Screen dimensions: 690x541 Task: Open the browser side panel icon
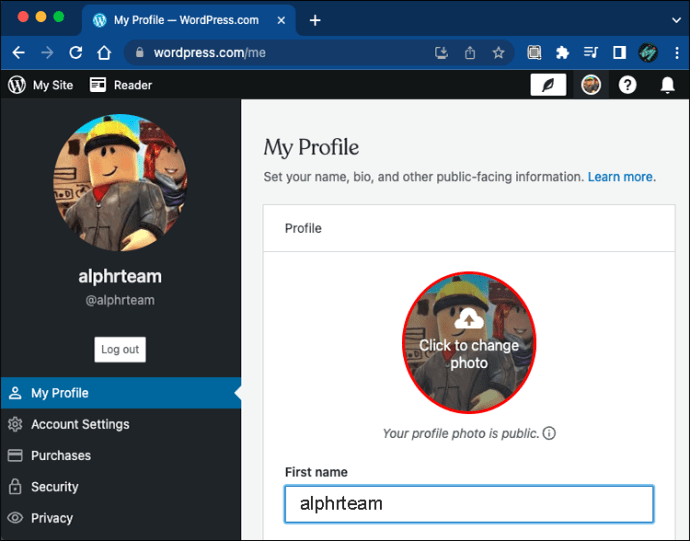click(619, 53)
